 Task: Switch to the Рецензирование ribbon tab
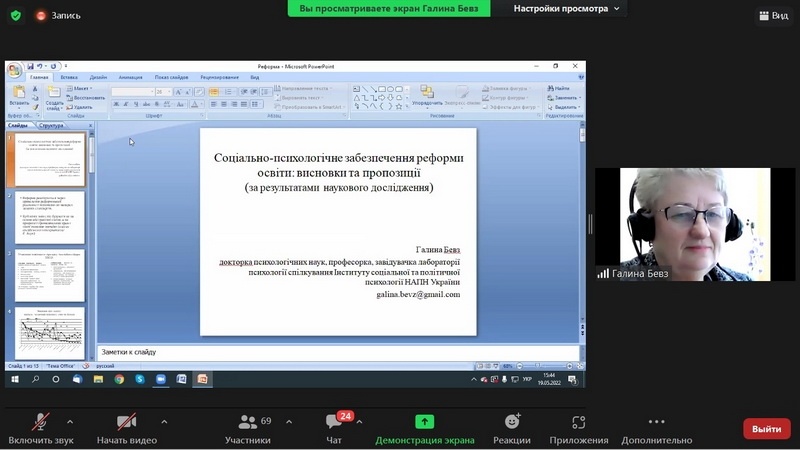pos(219,78)
